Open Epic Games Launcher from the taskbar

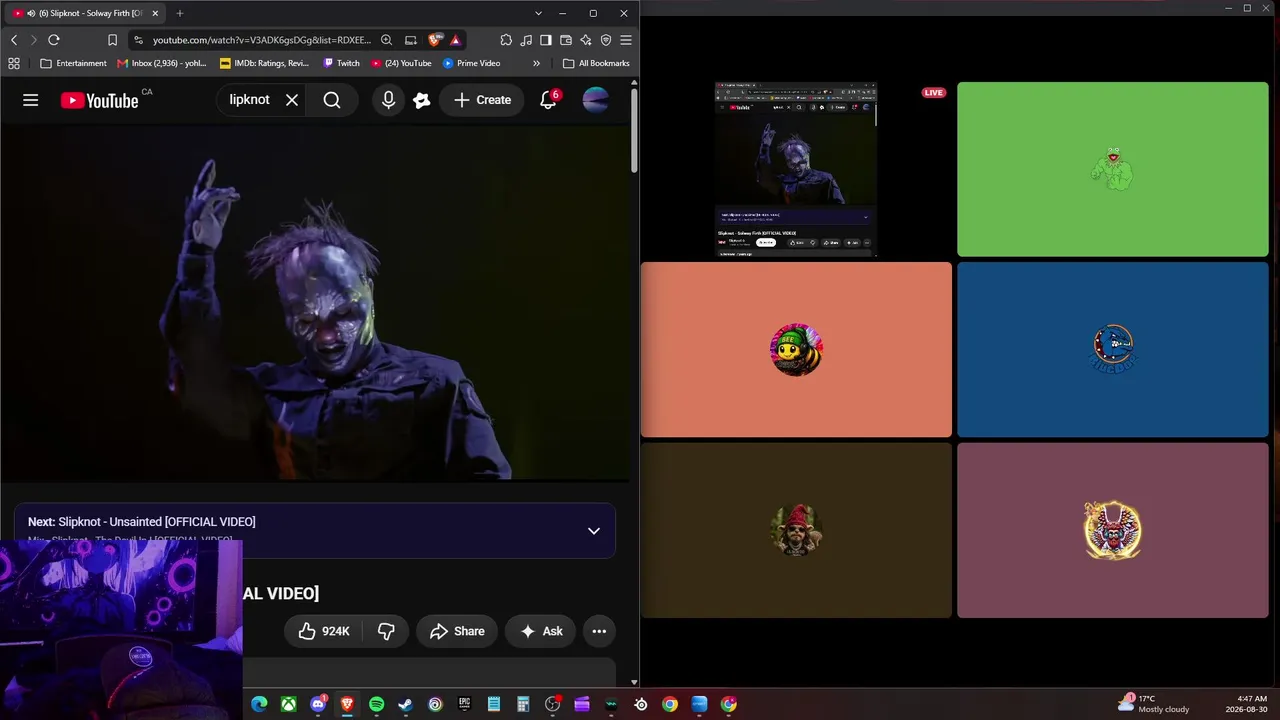[x=464, y=704]
